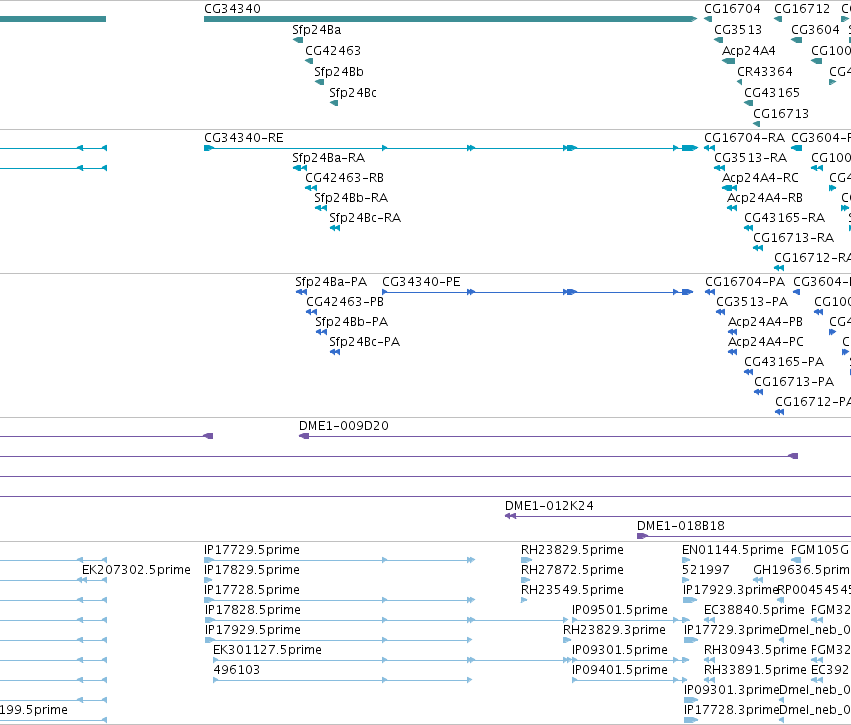Select the CG3513-RA transcript label
The width and height of the screenshot is (851, 725).
pyautogui.click(x=750, y=158)
